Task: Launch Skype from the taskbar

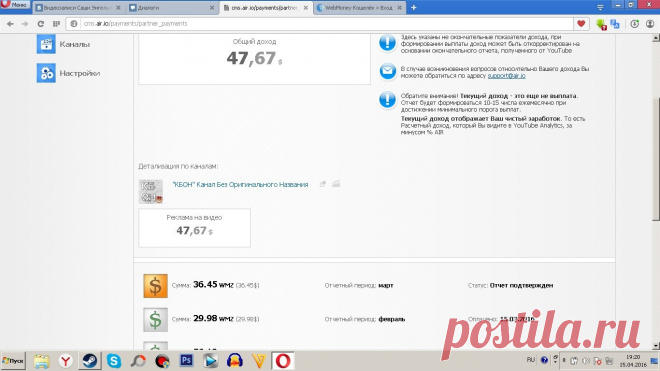Action: point(114,361)
